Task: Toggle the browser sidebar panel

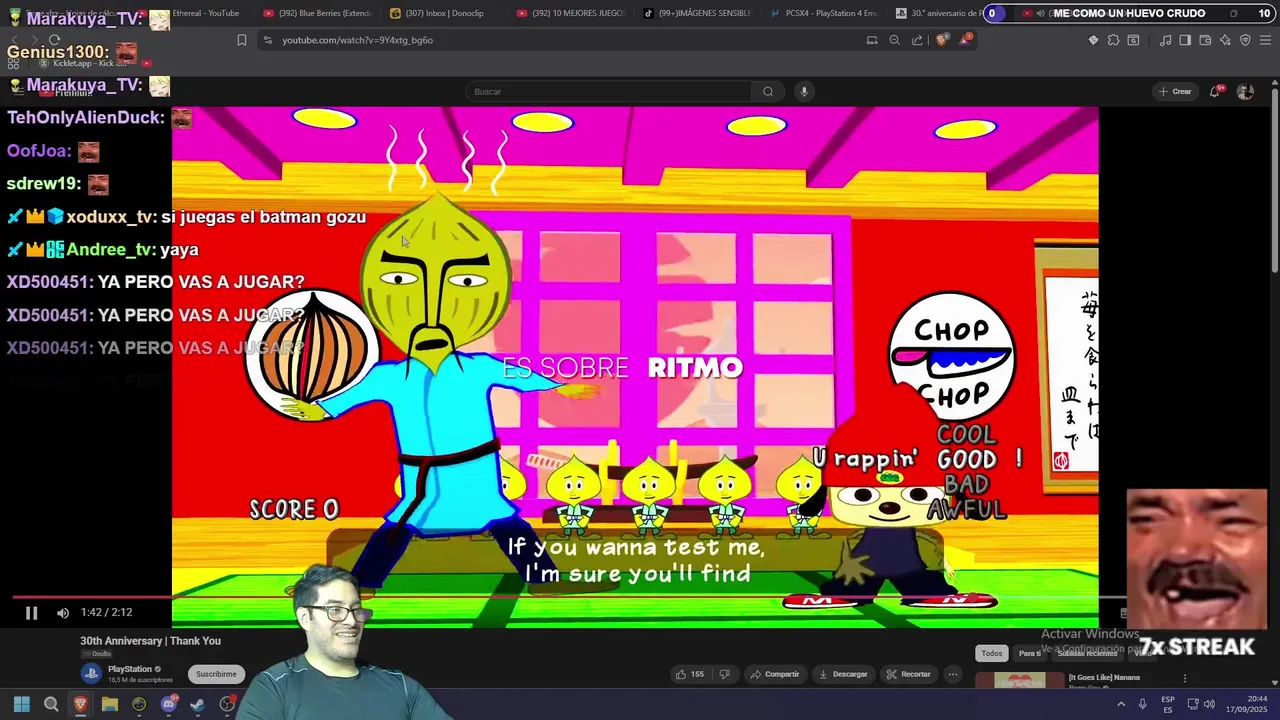Action: (1185, 40)
